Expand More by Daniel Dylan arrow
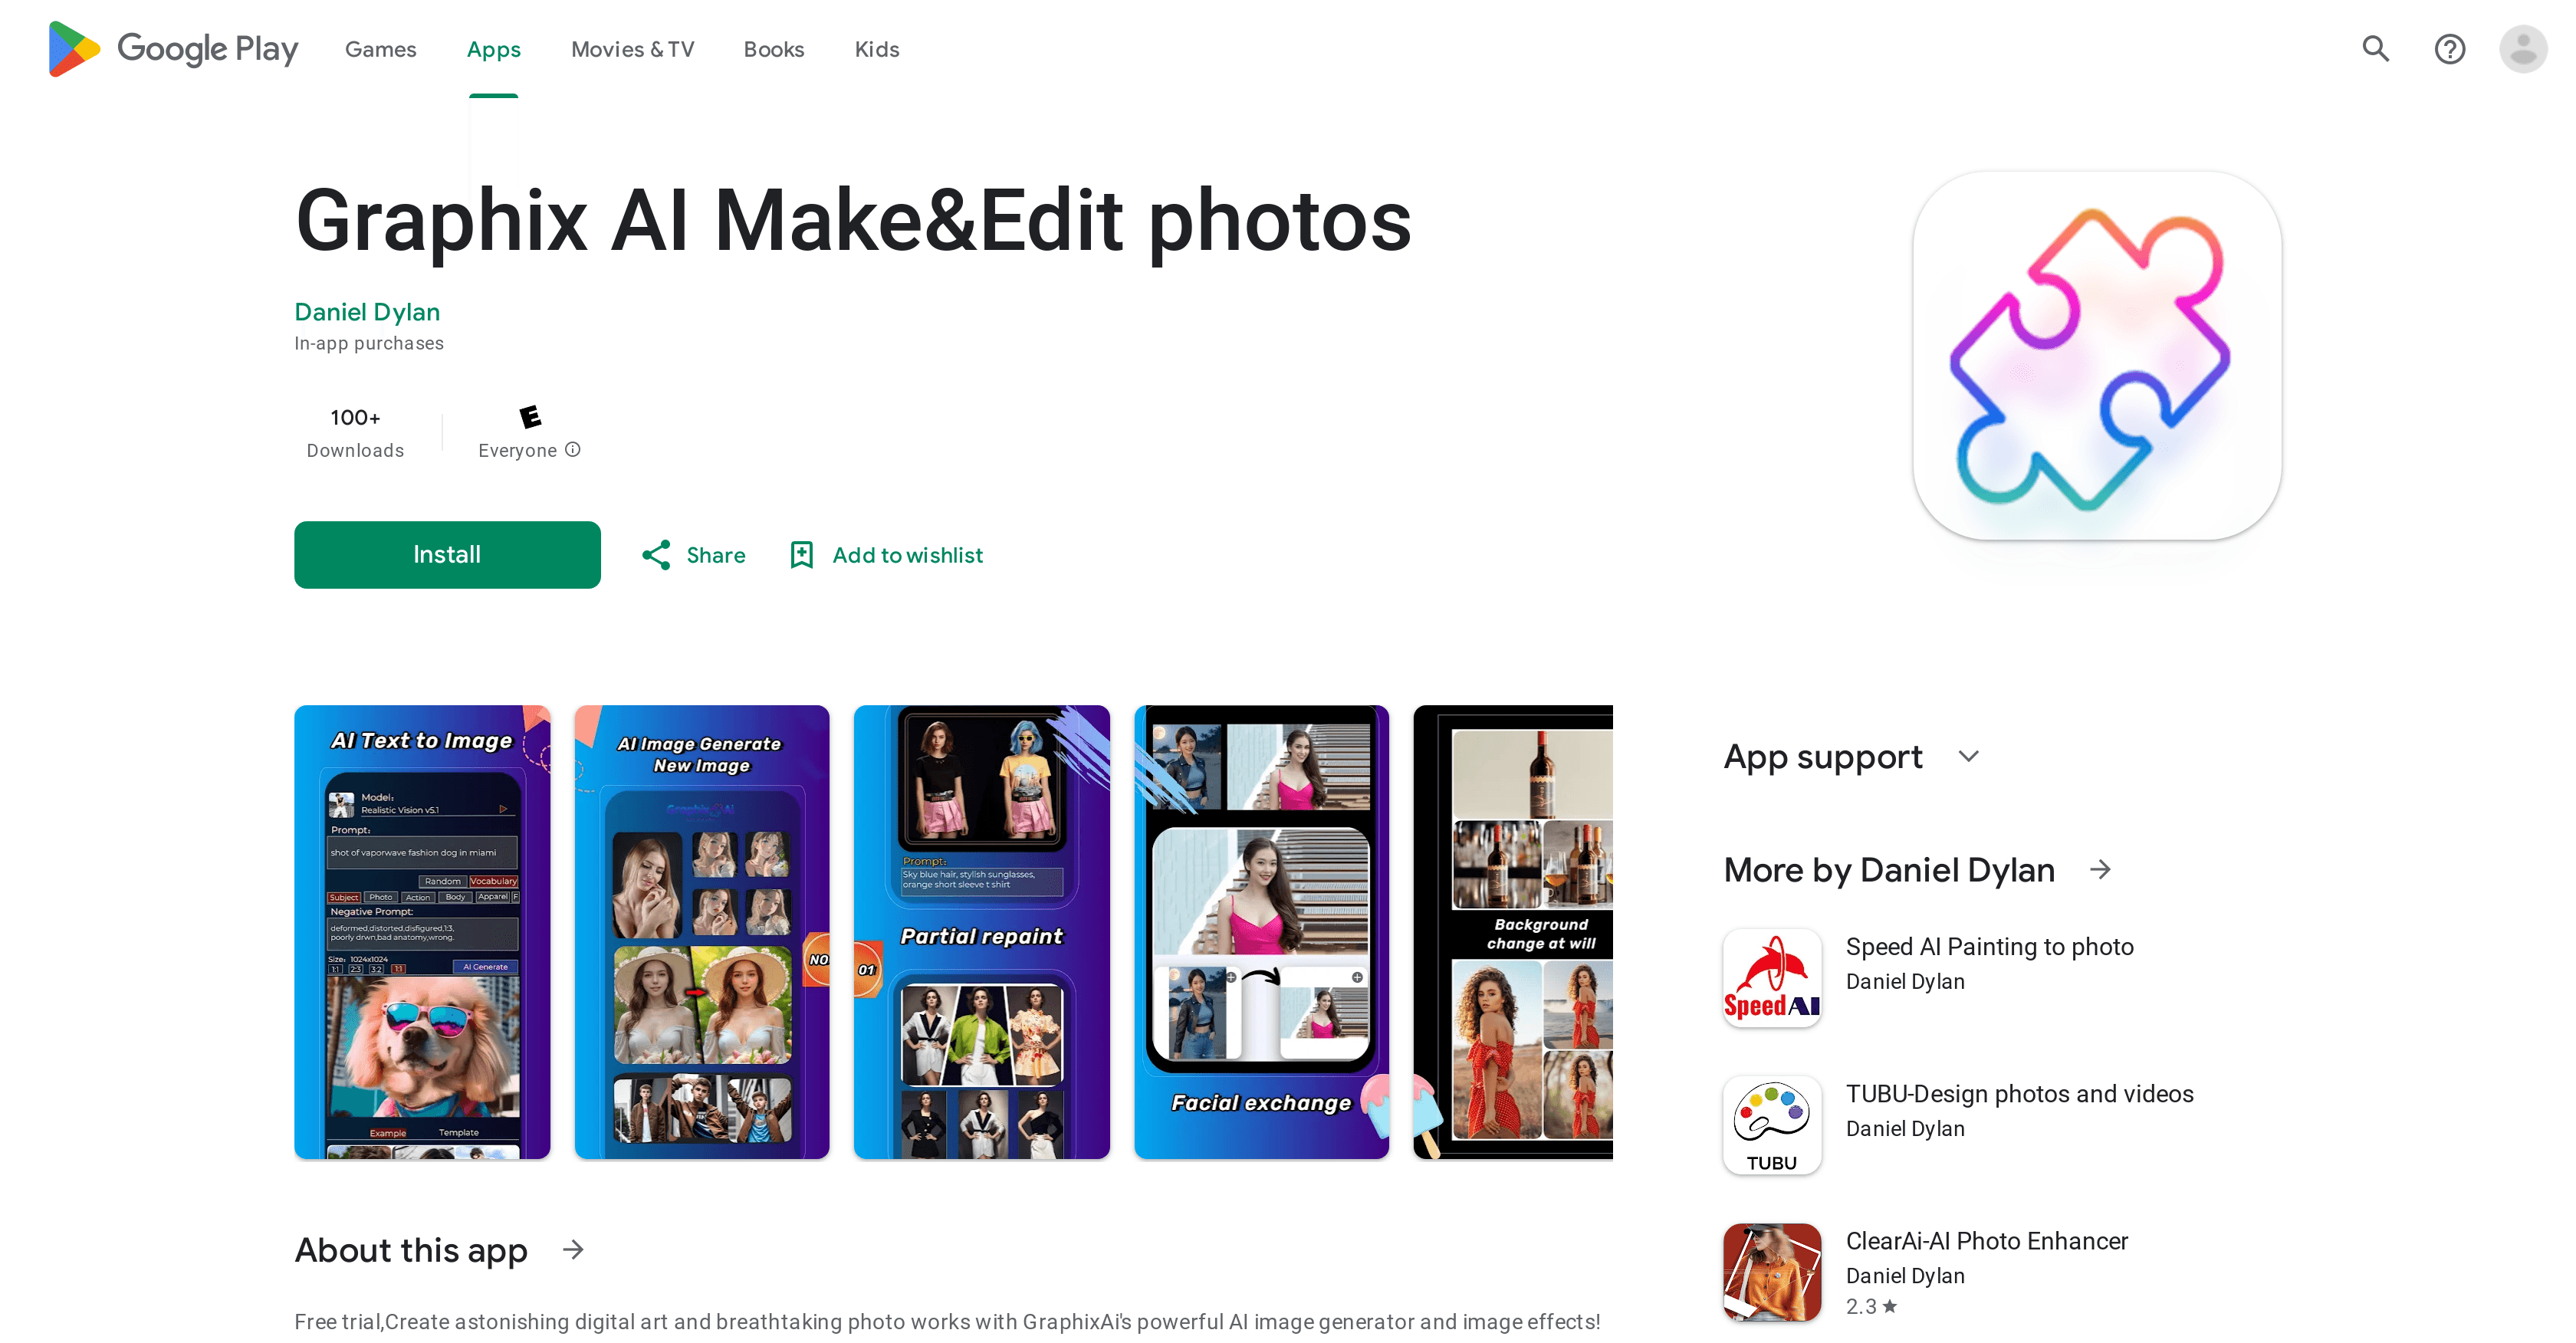Screen dimensions: 2576x1343 pyautogui.click(x=2100, y=870)
